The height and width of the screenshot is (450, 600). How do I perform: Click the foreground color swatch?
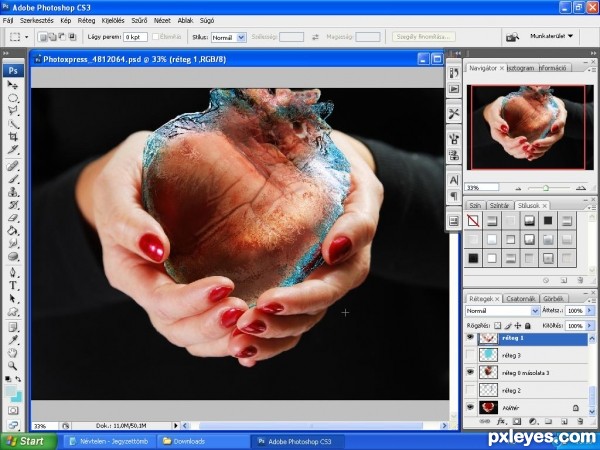(x=10, y=391)
